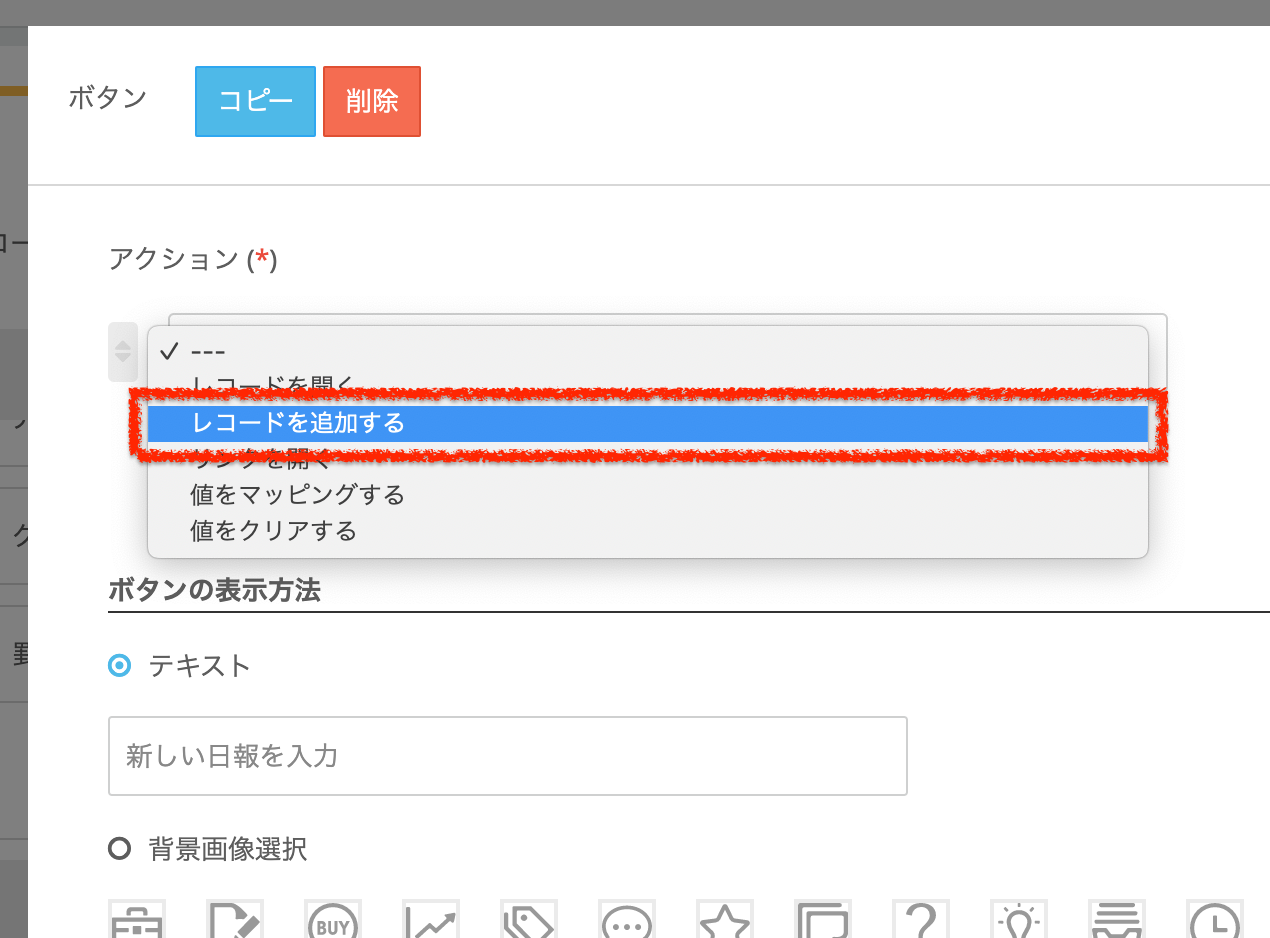Choose the price tag icon

(529, 920)
